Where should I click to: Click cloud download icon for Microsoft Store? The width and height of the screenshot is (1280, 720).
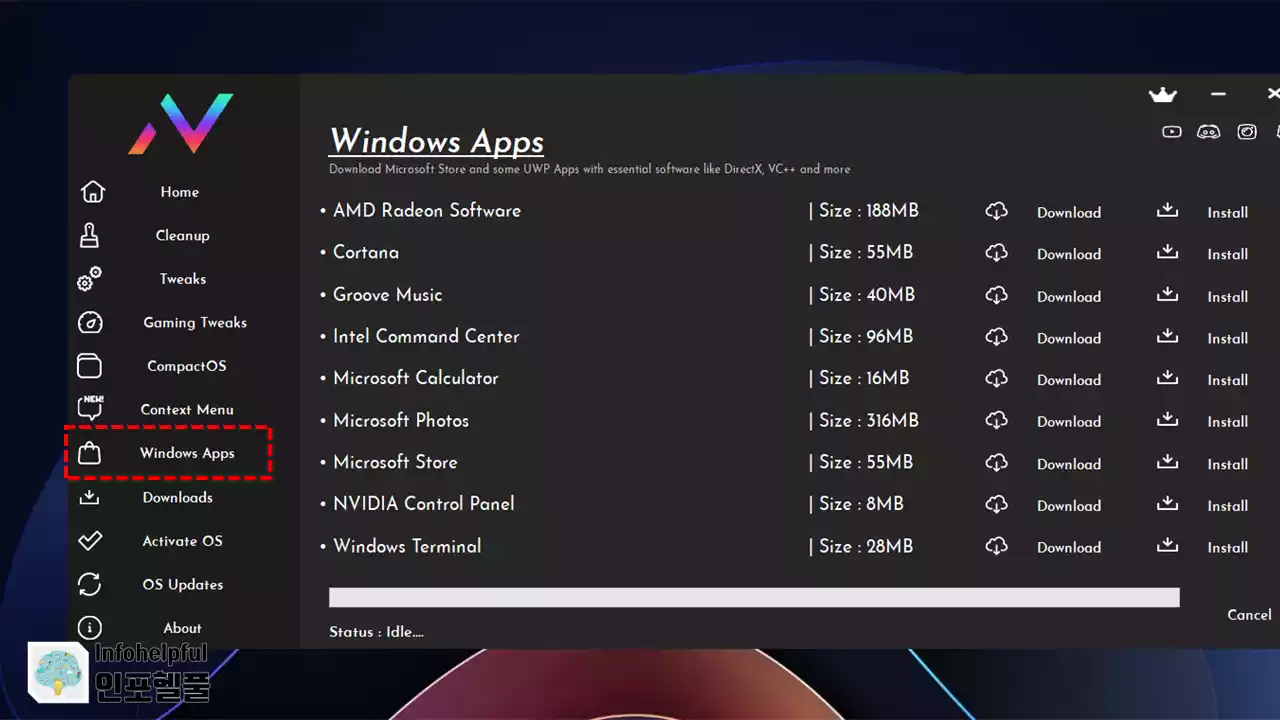point(996,463)
